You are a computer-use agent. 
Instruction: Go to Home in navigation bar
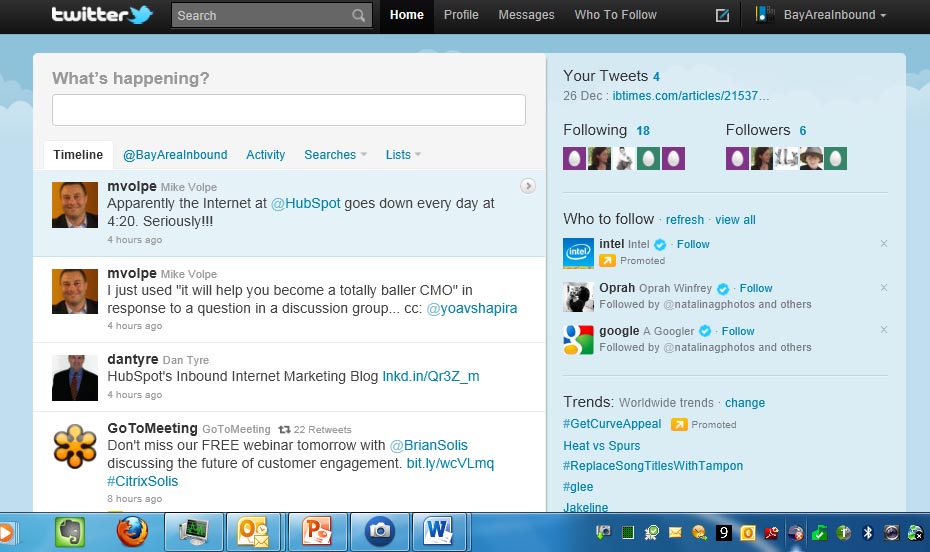(x=407, y=15)
